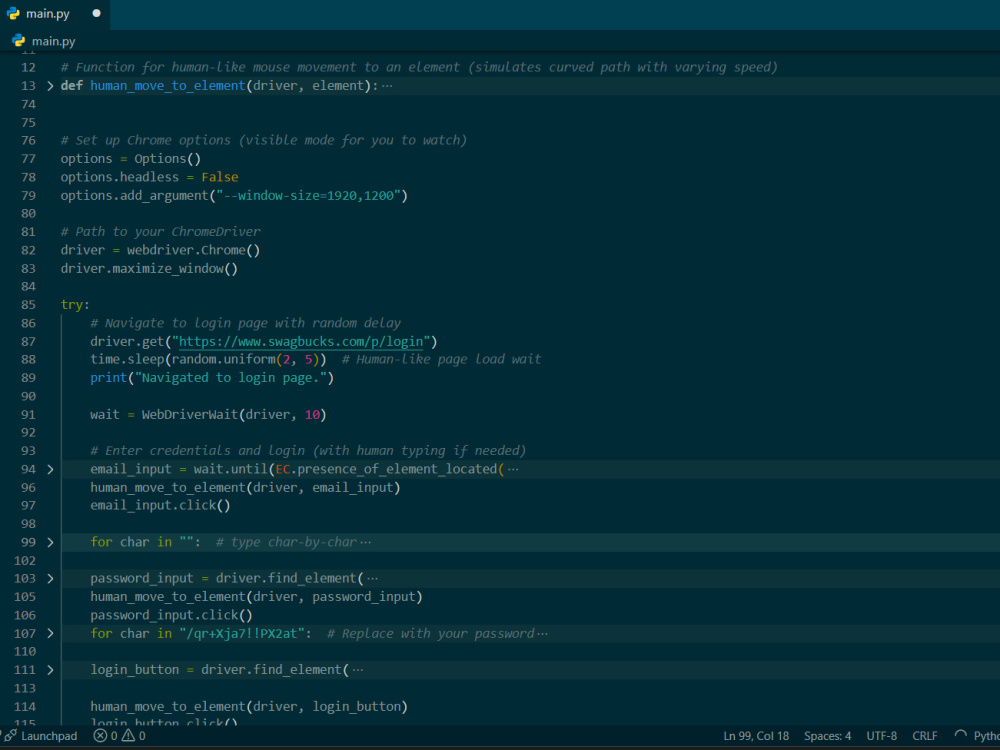Click the unsaved dot on main.py tab
This screenshot has height=750, width=1000.
96,13
